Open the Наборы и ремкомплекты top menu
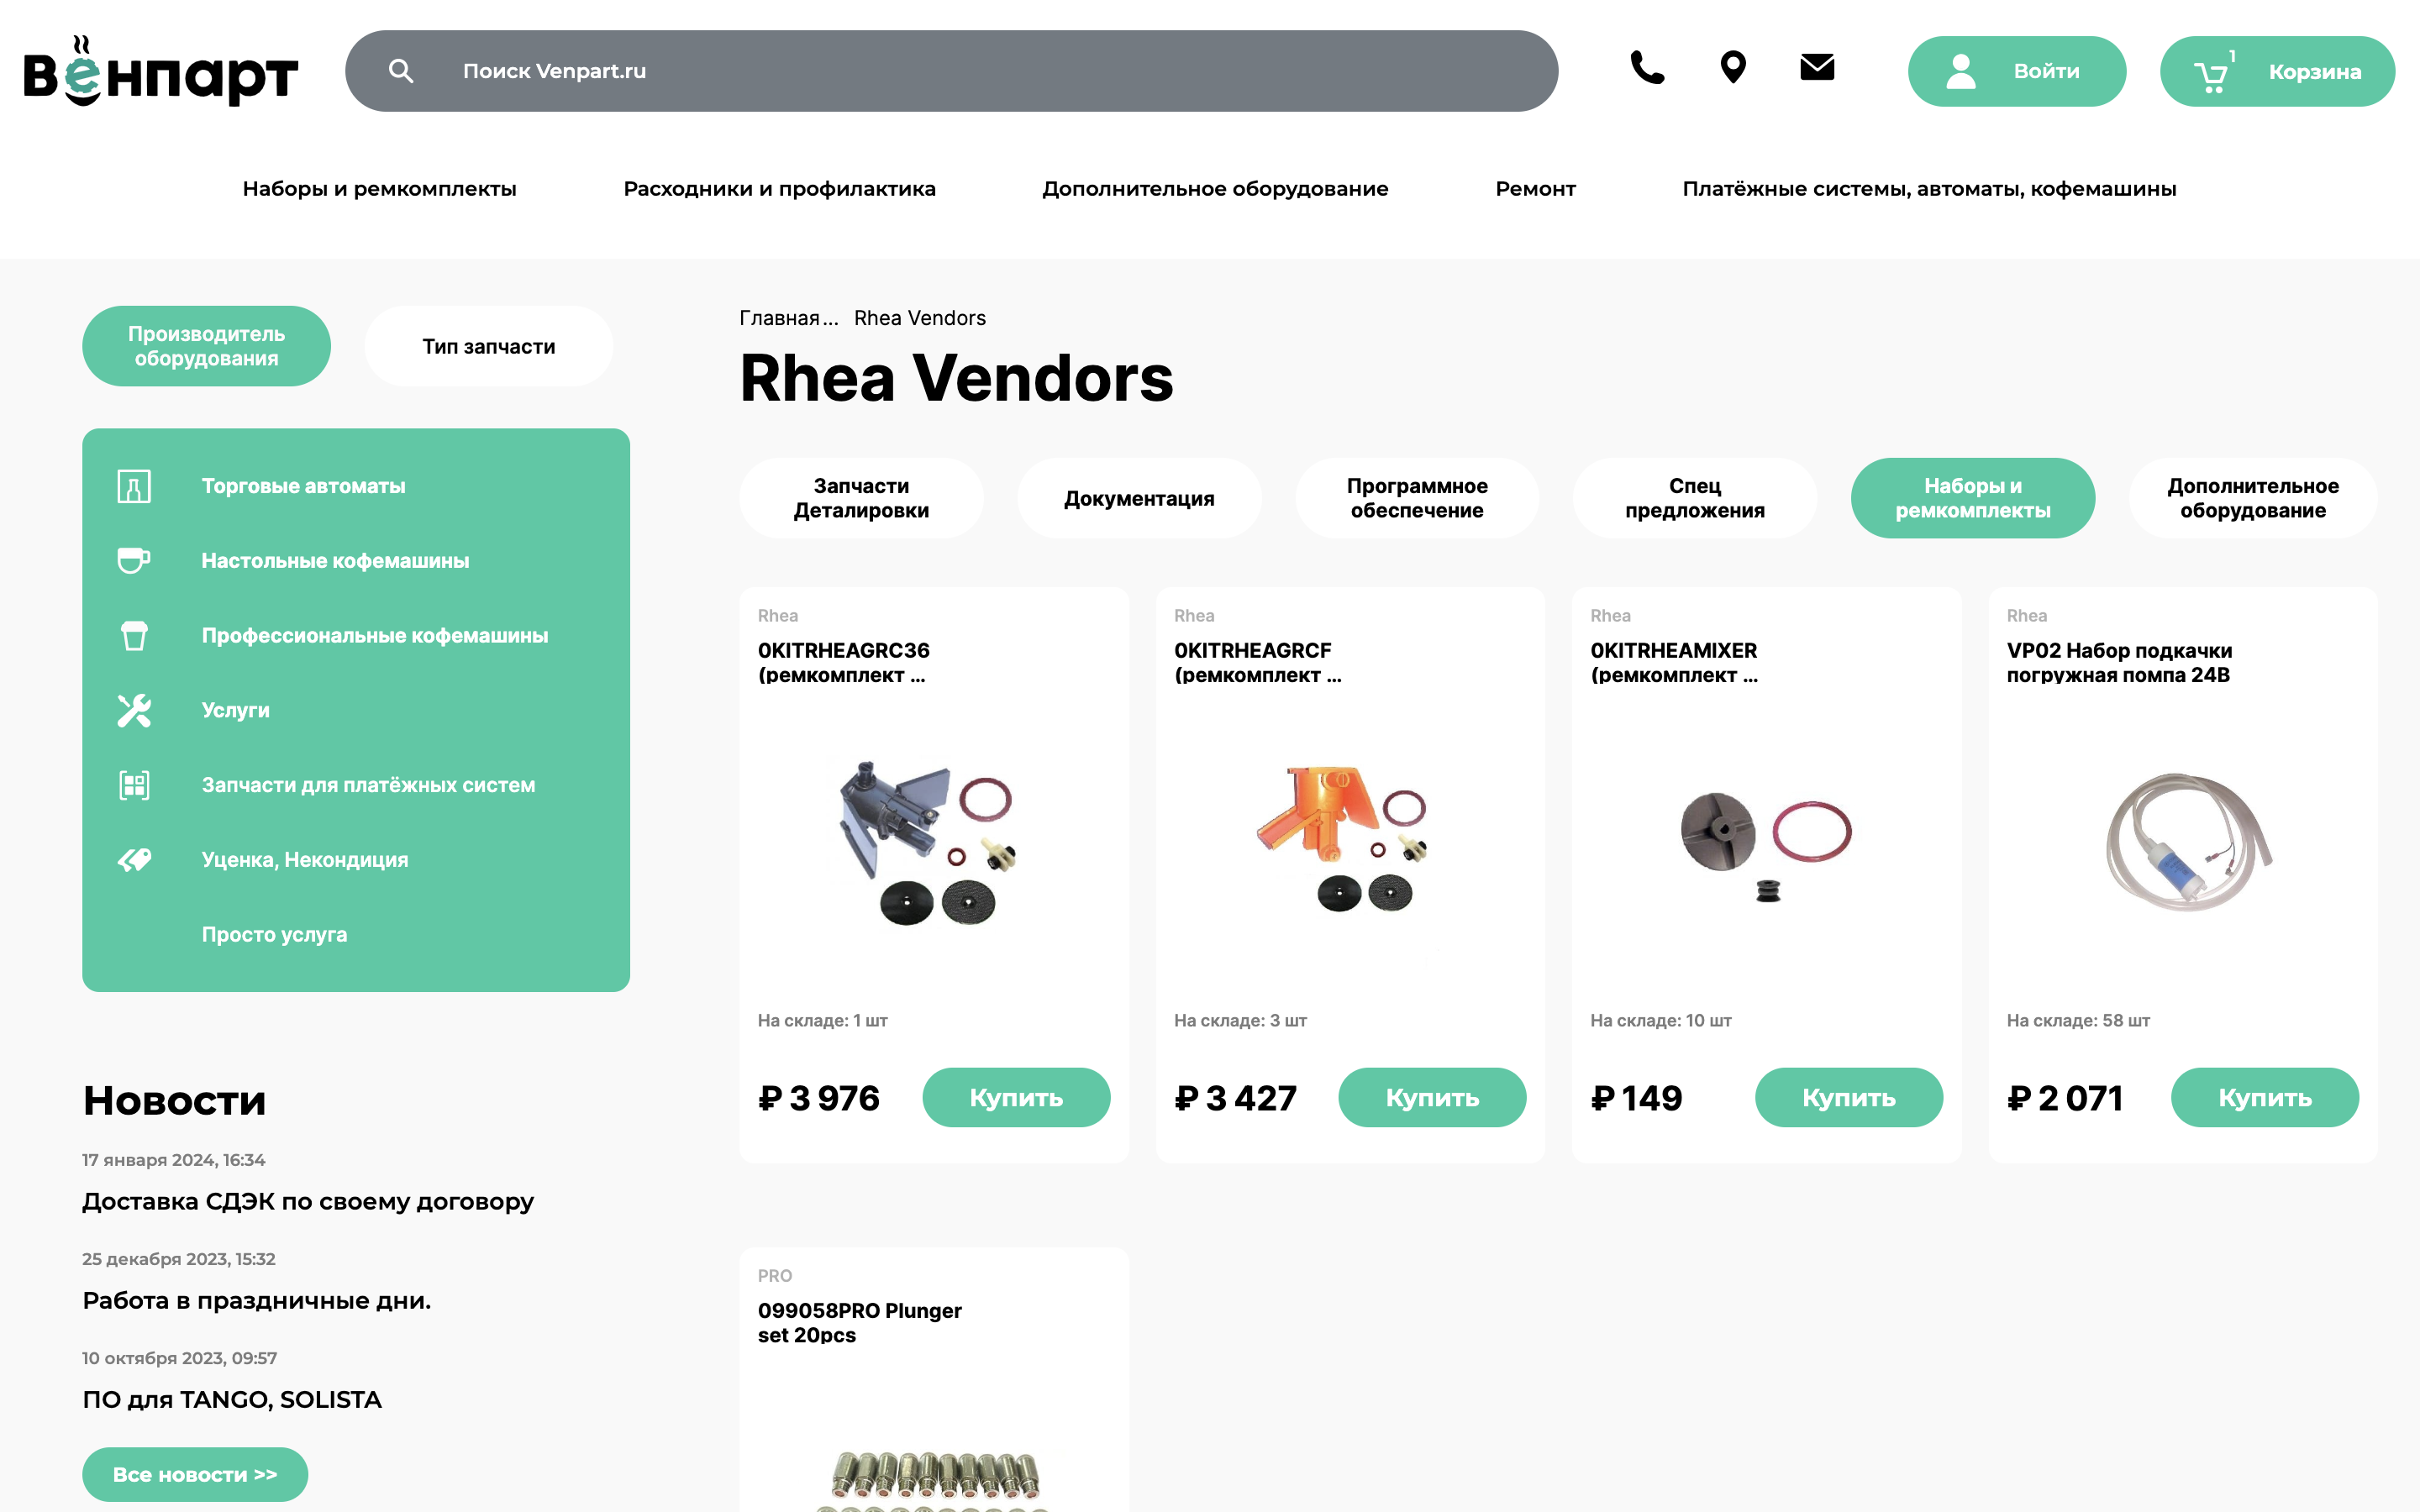The image size is (2420, 1512). point(379,189)
